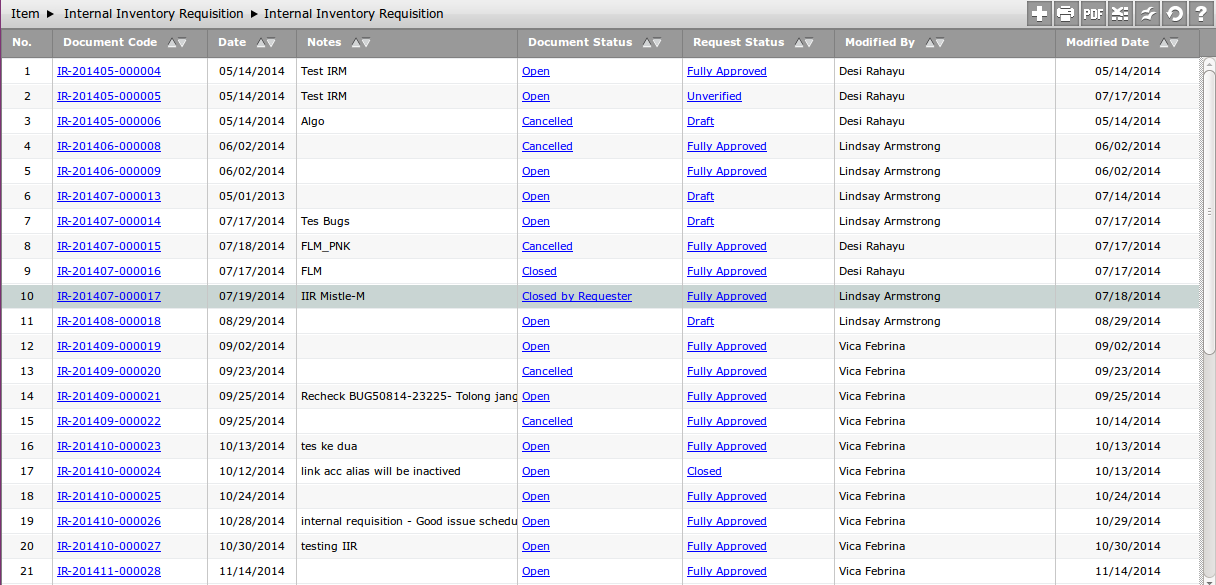Export list to Excel spreadsheet
Viewport: 1216px width, 585px height.
(x=1120, y=13)
